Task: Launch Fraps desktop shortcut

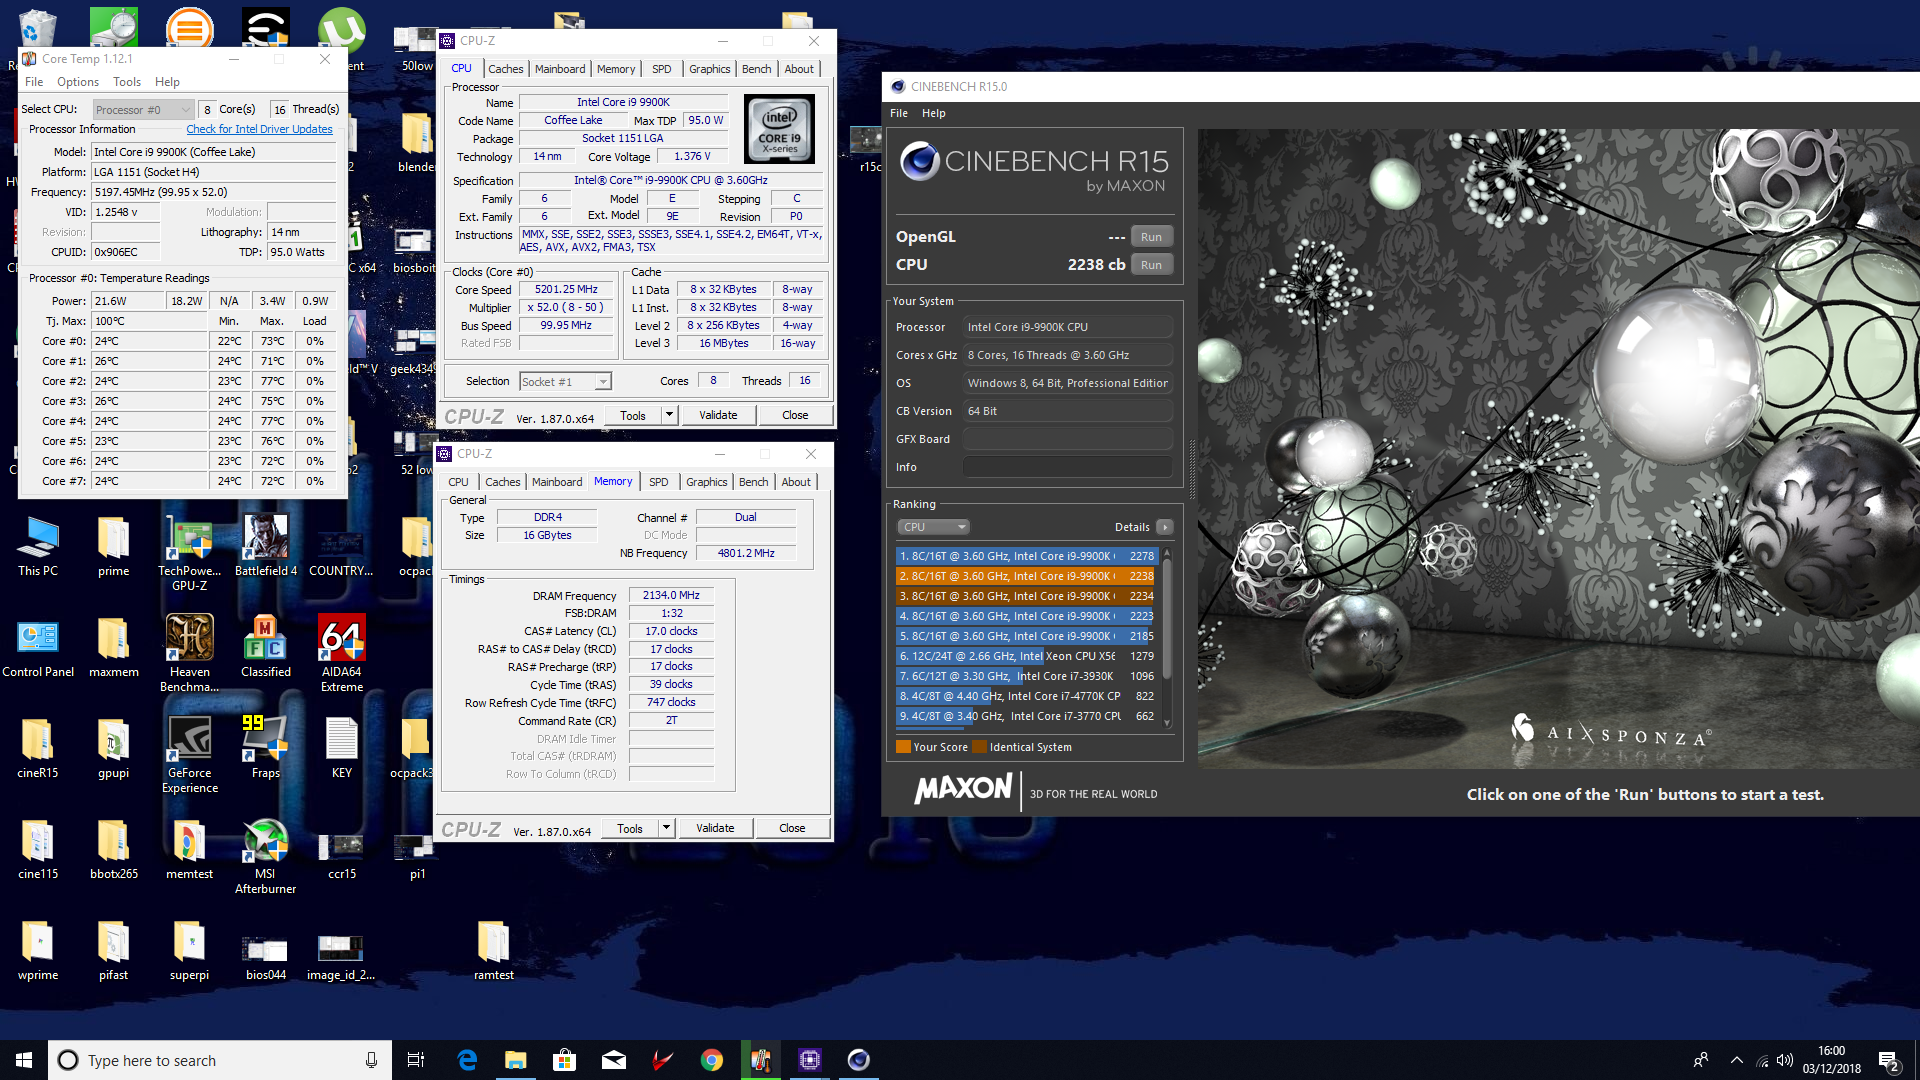Action: tap(266, 749)
